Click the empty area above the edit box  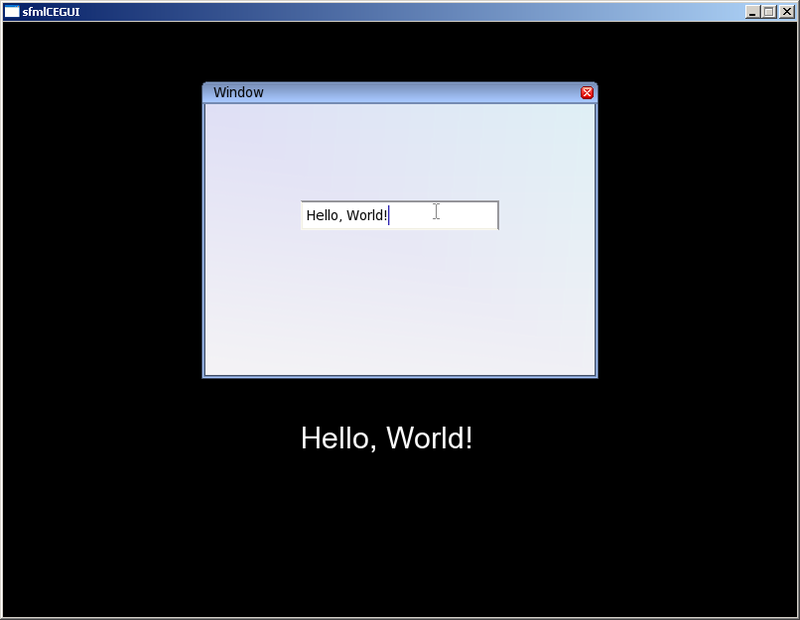point(400,150)
